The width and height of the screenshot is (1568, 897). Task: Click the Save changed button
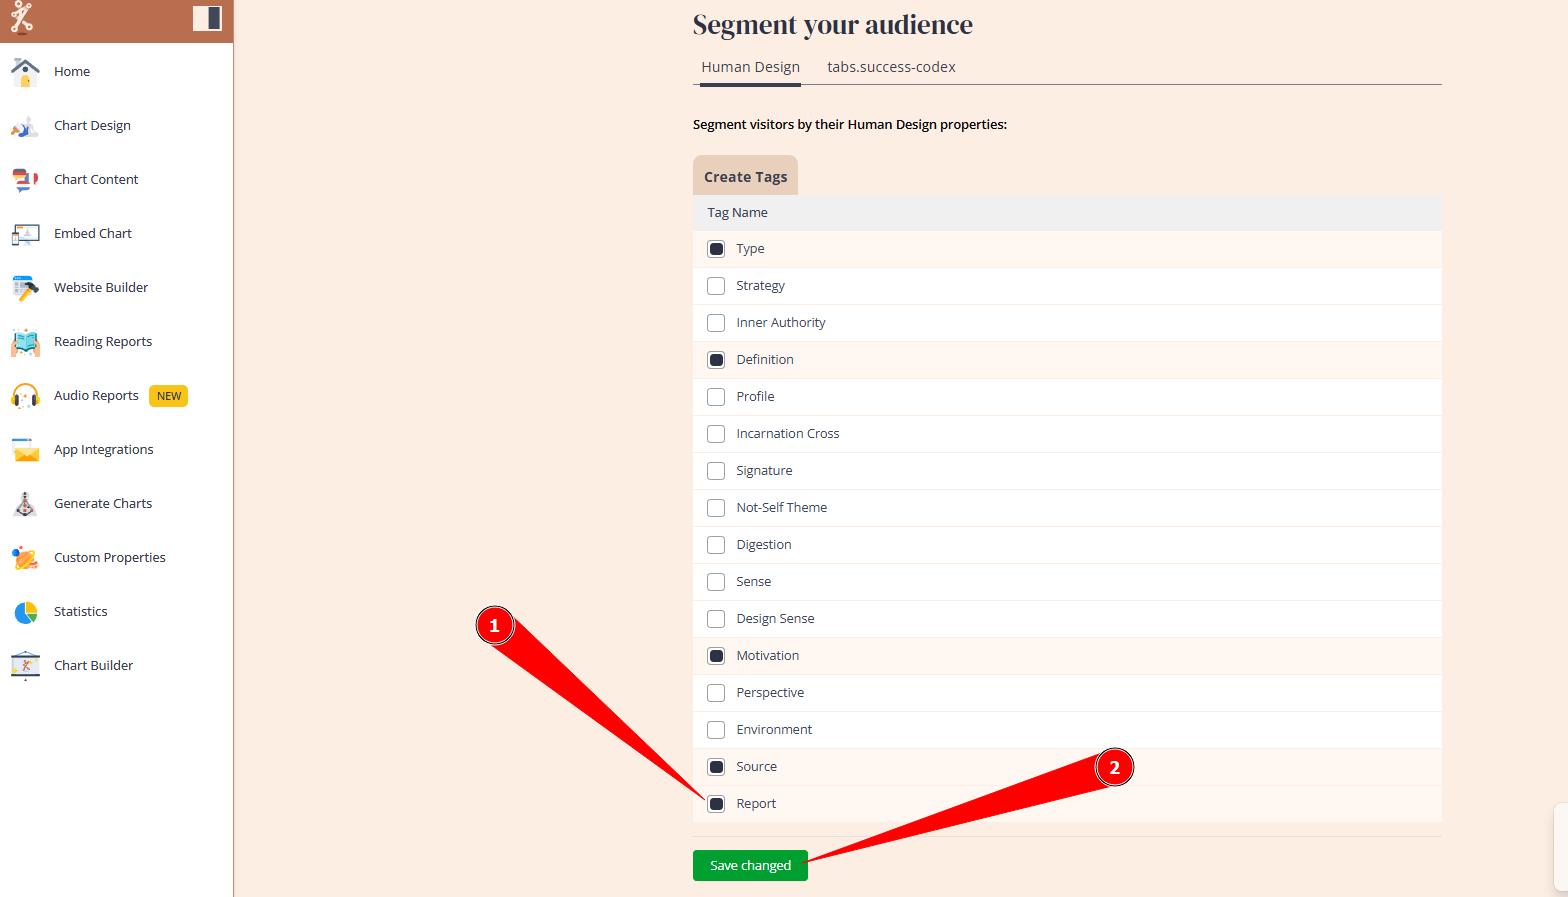tap(750, 866)
